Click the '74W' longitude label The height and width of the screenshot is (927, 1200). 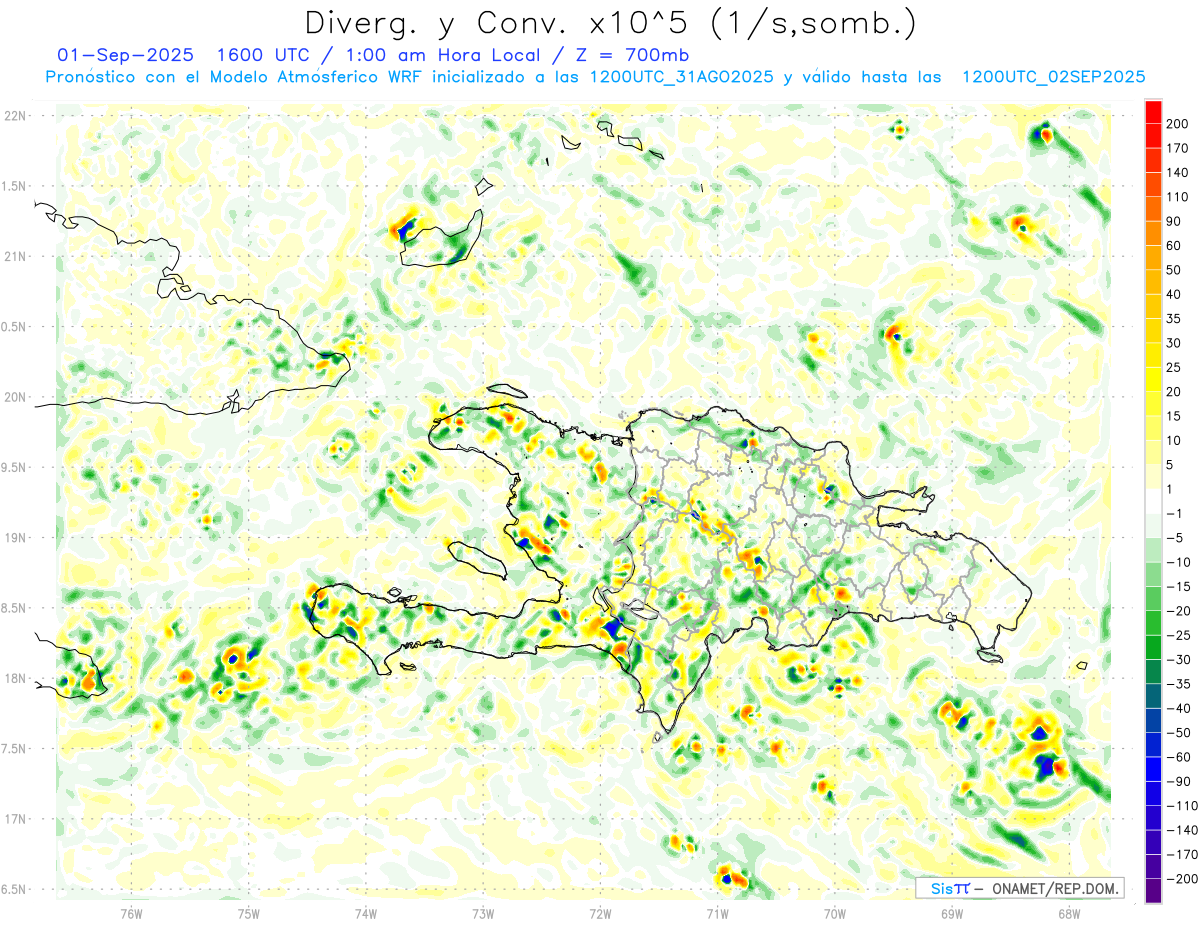coord(366,914)
